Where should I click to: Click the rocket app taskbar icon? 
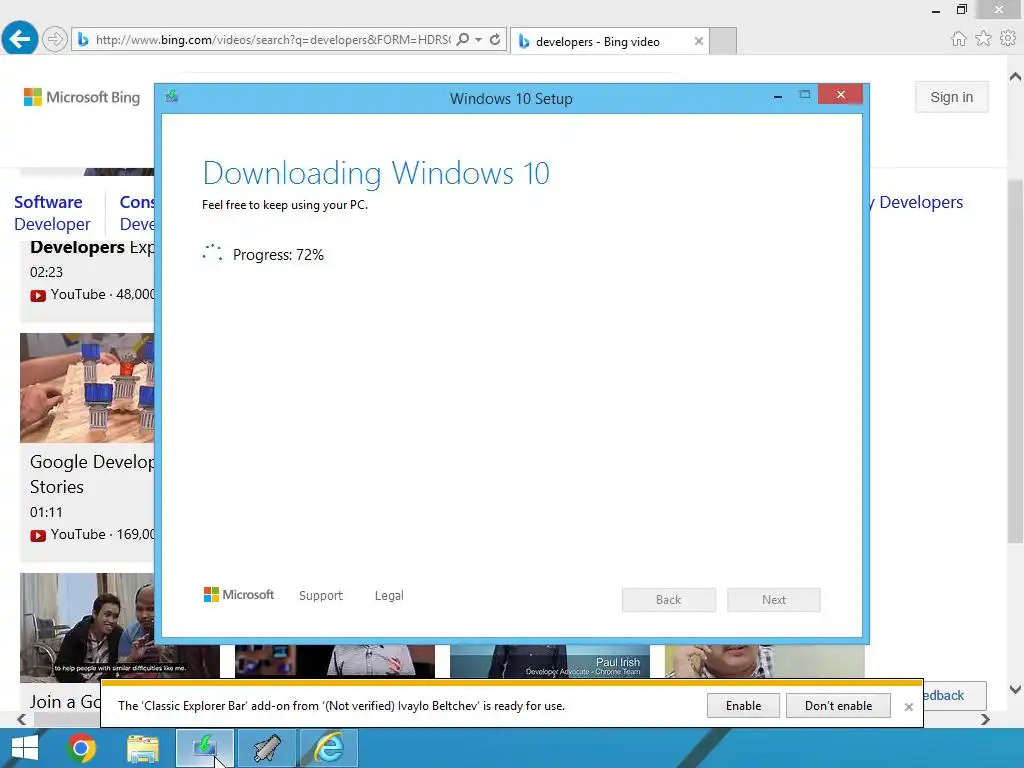(266, 748)
